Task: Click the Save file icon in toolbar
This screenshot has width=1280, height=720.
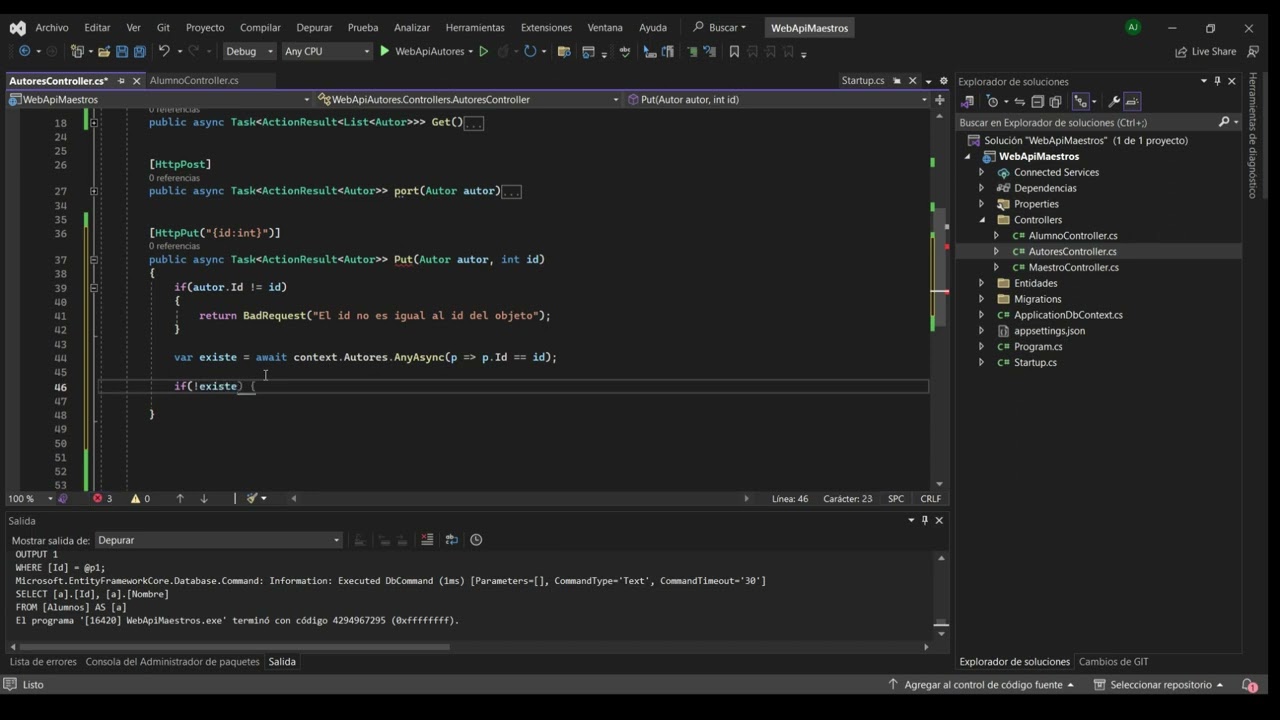Action: pos(122,51)
